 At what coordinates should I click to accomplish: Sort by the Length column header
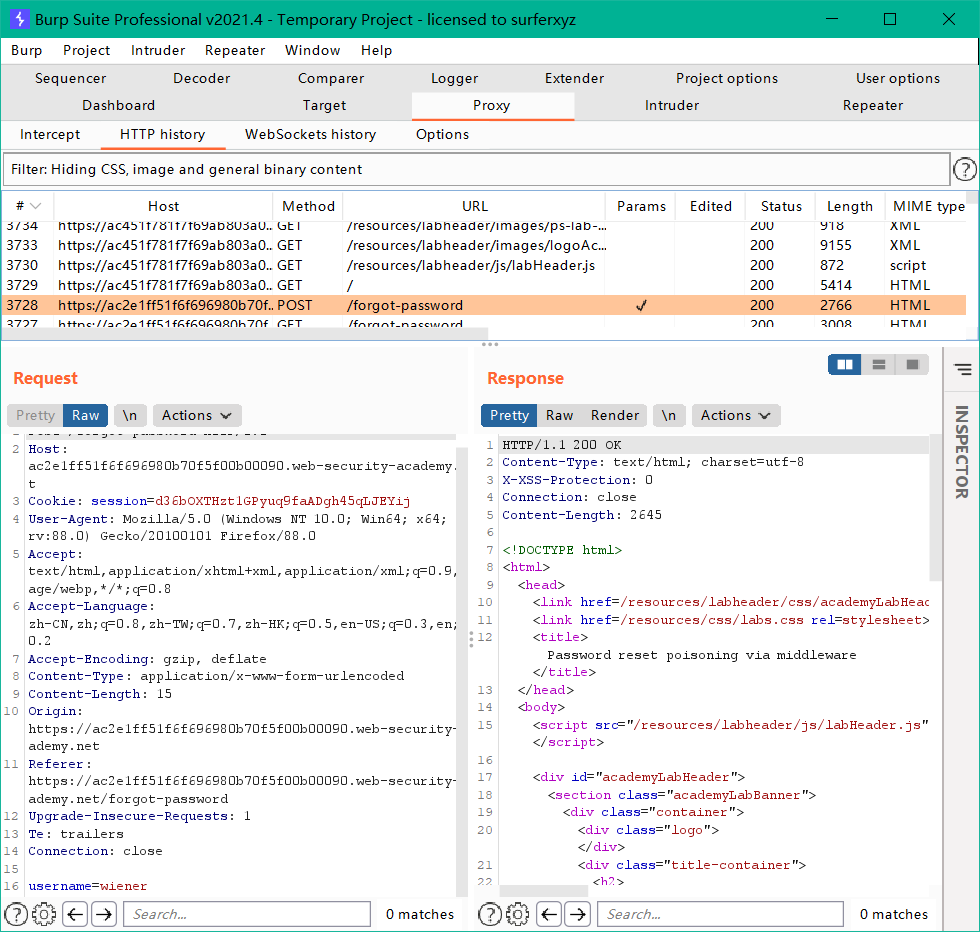[x=849, y=206]
